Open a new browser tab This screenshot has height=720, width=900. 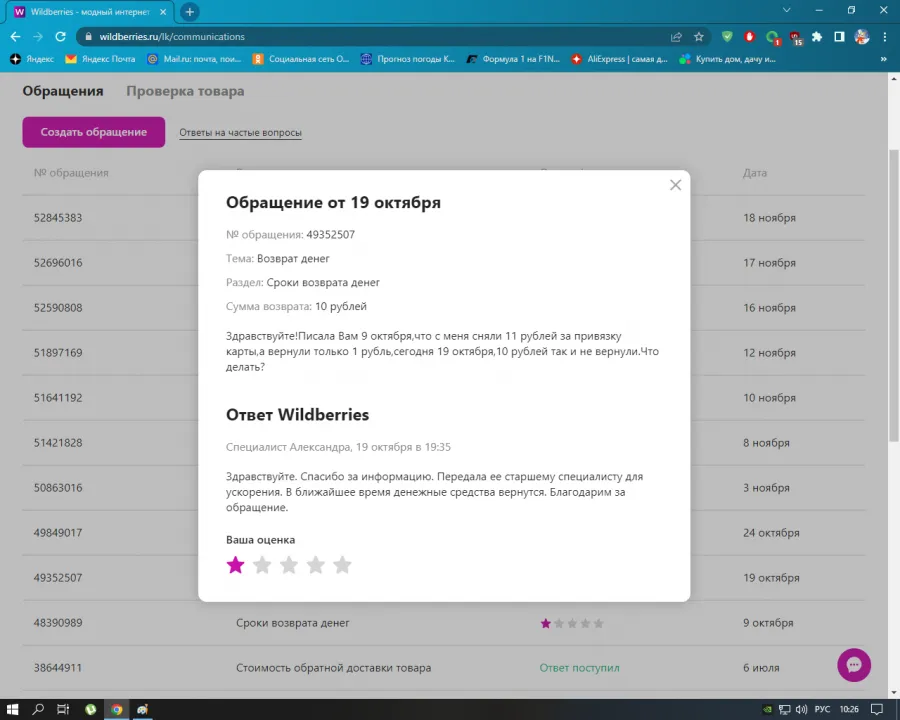[x=189, y=11]
